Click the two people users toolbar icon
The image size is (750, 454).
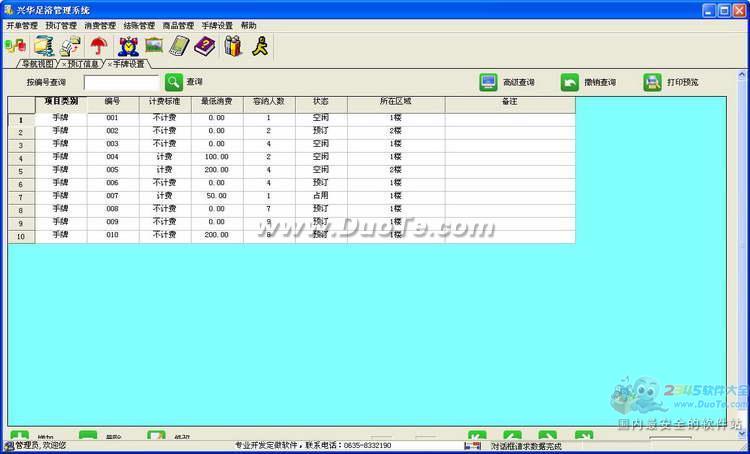pyautogui.click(x=233, y=46)
